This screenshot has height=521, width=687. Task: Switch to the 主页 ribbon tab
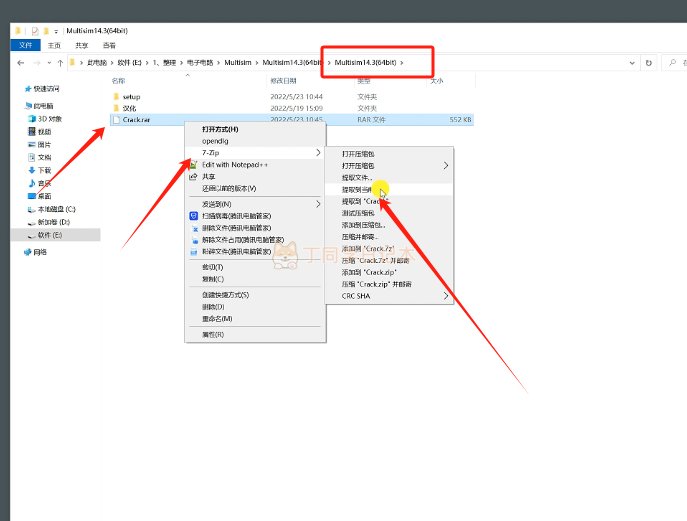click(x=54, y=45)
